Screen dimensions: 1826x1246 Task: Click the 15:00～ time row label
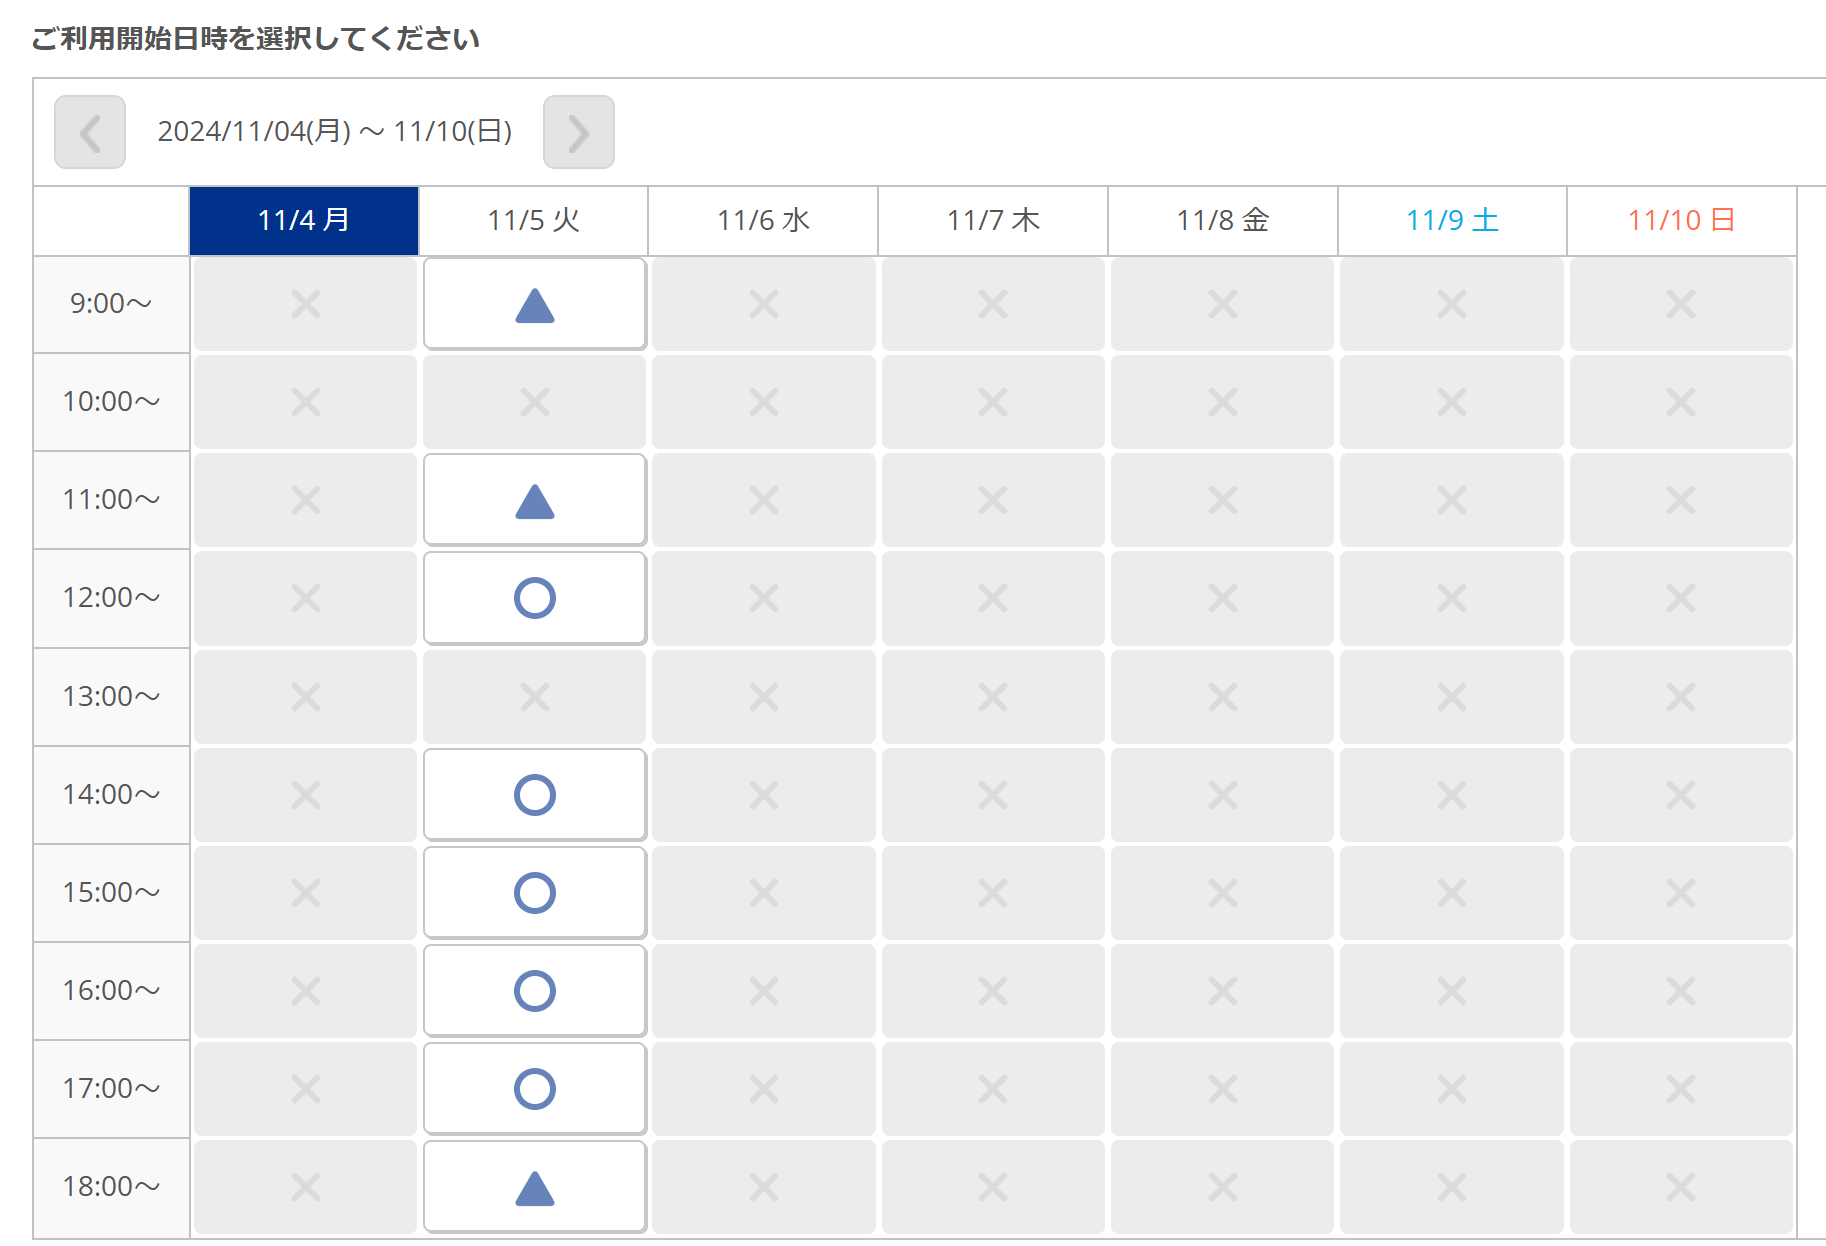pos(111,893)
